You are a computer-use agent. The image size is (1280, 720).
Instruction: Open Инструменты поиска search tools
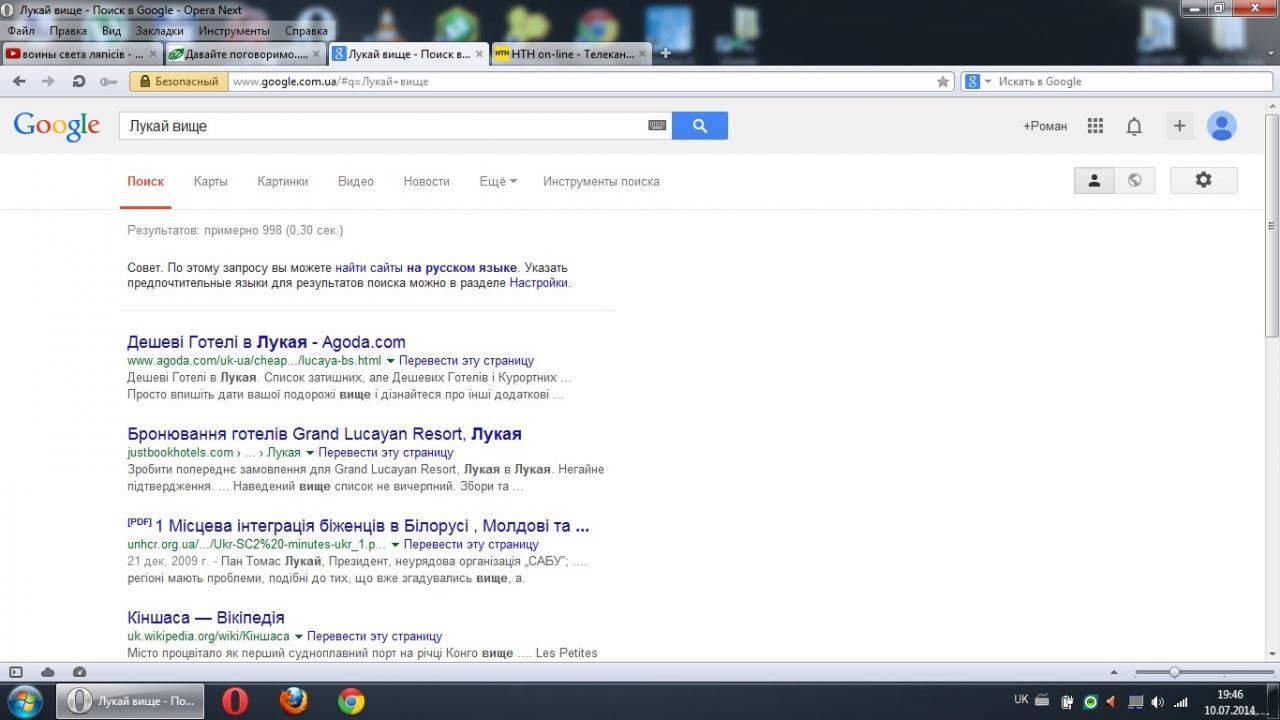[x=601, y=182]
